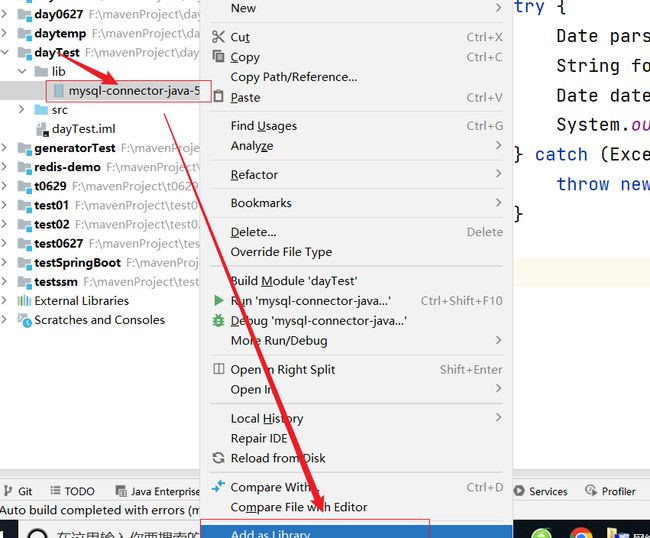Open the More Run/Debug submenu
Image resolution: width=650 pixels, height=538 pixels.
coord(357,341)
